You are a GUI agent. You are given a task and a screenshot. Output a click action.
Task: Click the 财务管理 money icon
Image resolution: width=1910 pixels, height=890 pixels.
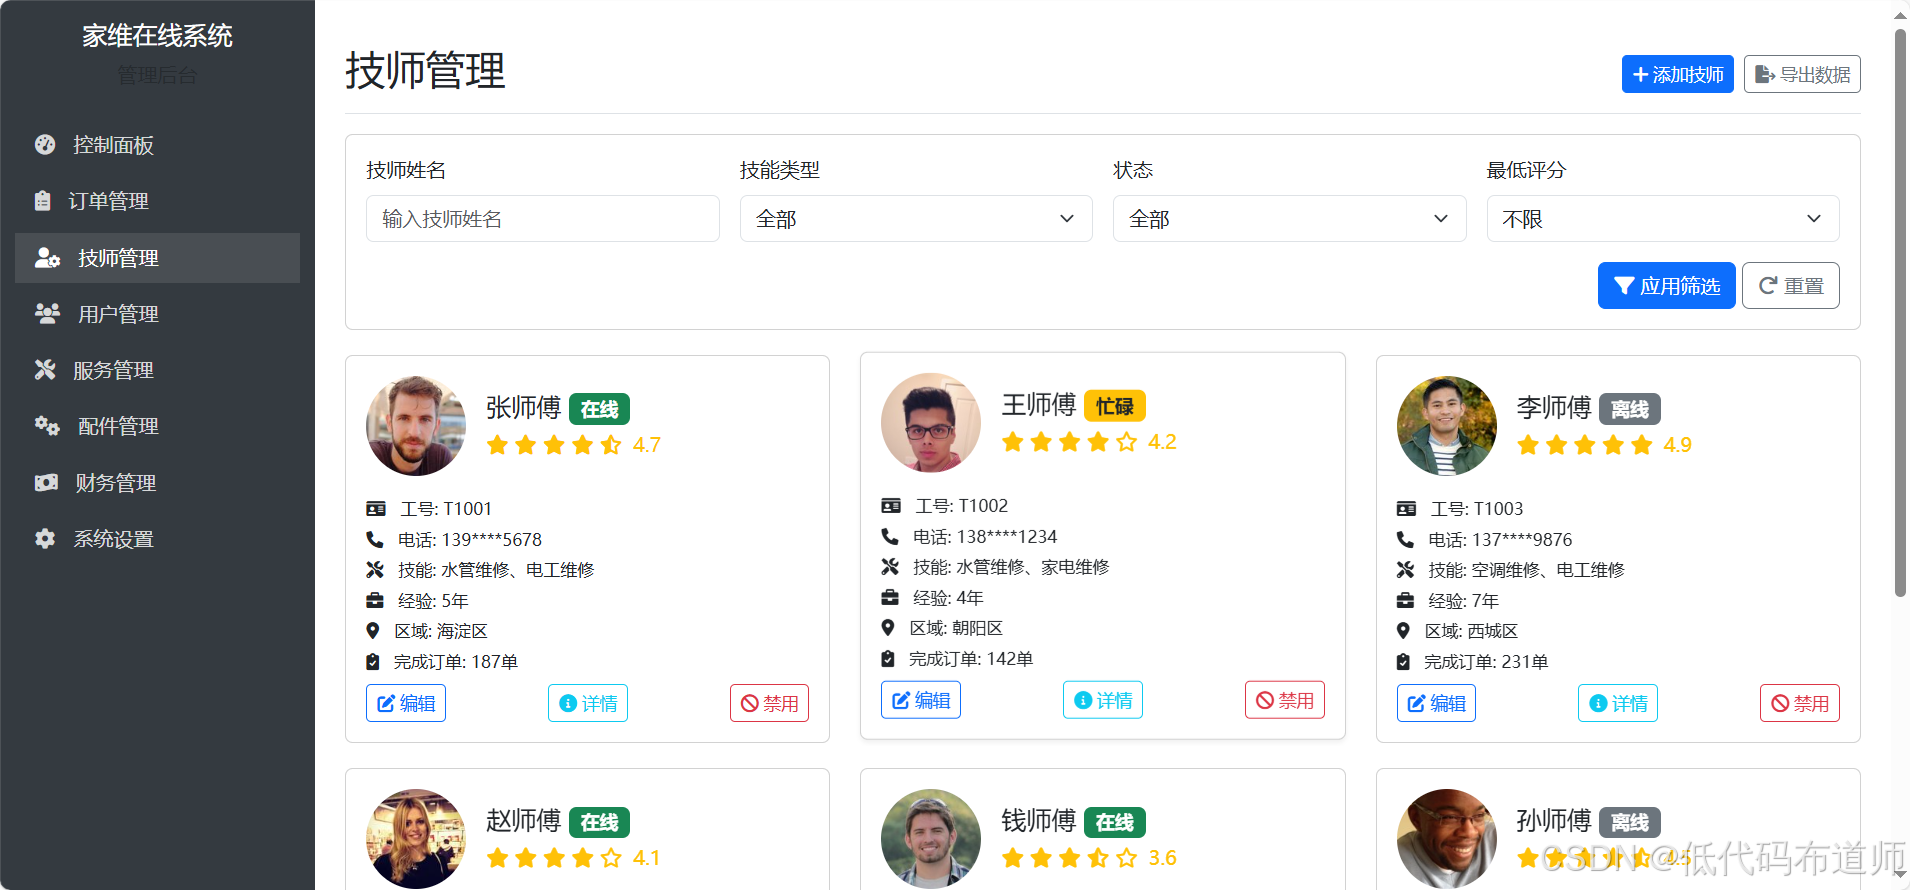point(46,483)
